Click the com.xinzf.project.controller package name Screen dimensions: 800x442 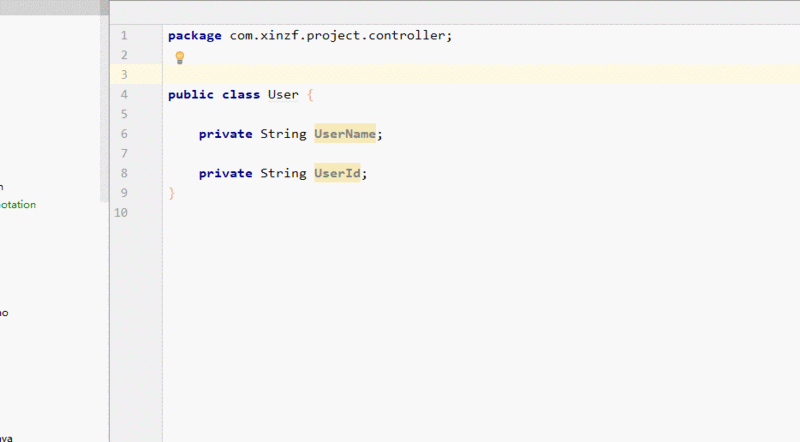point(340,36)
